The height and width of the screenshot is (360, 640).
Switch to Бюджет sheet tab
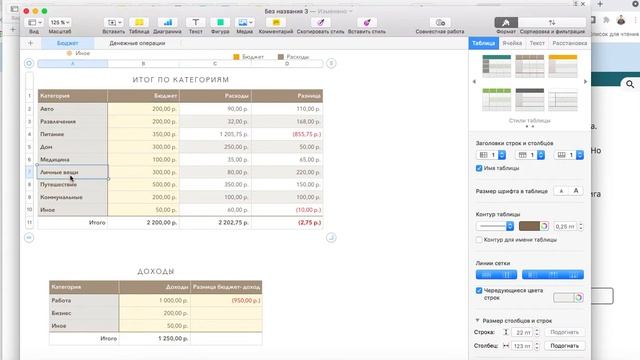tap(68, 43)
